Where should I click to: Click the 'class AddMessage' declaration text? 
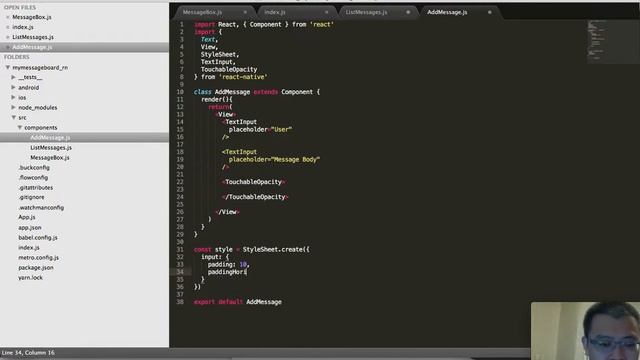tap(222, 92)
